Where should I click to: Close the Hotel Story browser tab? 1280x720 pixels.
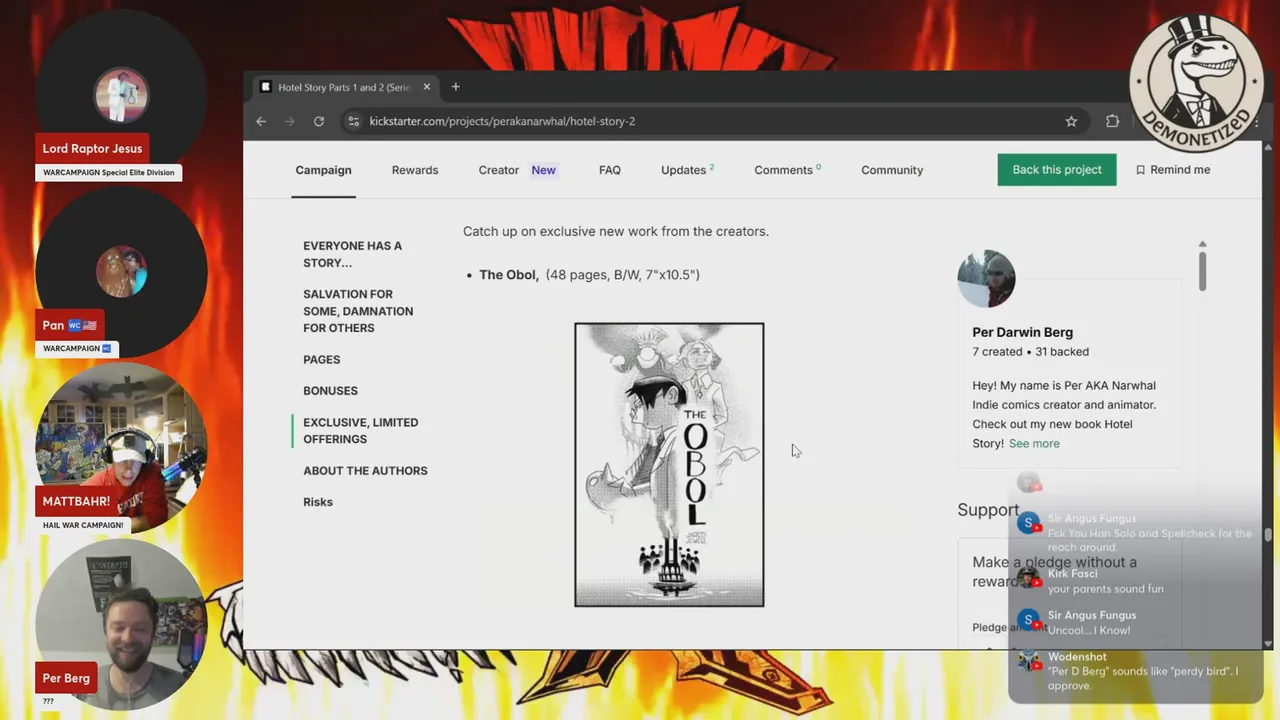click(426, 87)
